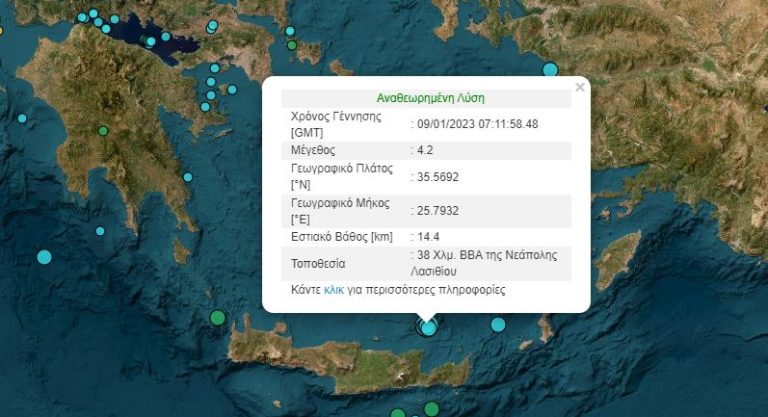Click the small cyan marker southwest of Peloponnese
Viewport: 768px width, 417px height.
(x=100, y=231)
